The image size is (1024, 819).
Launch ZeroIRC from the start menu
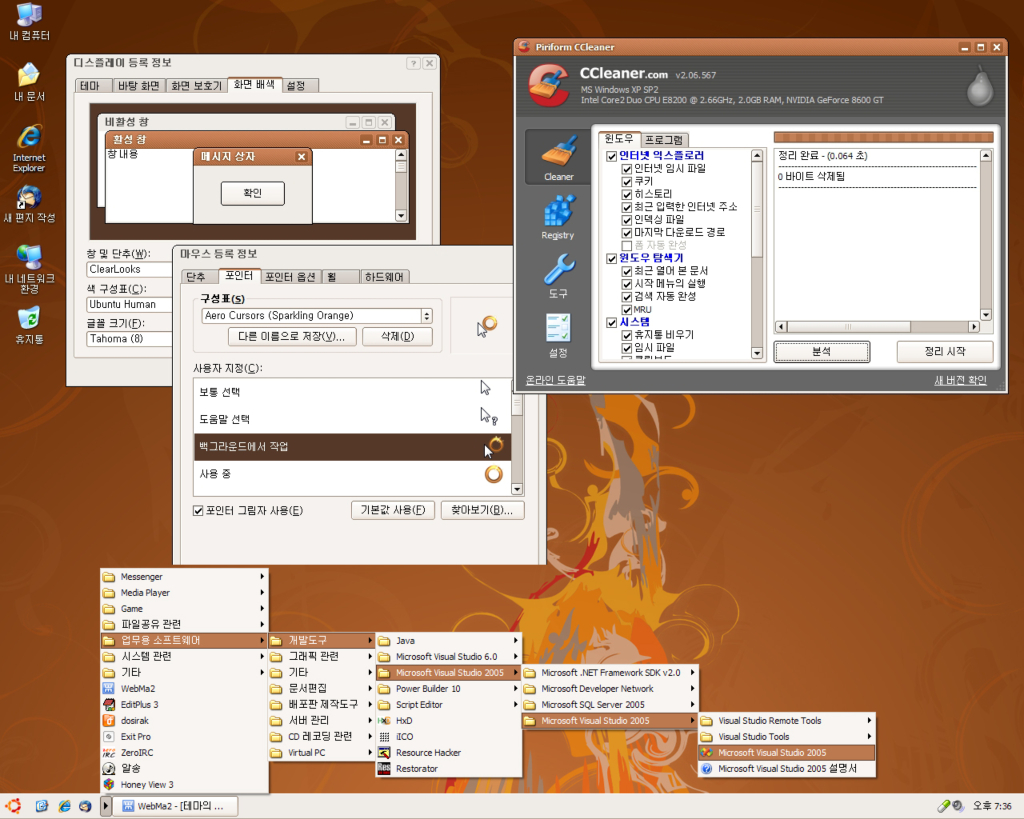point(185,752)
